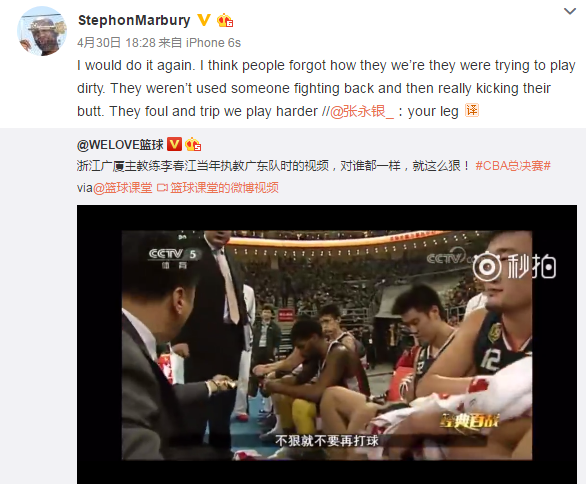Click the crown membership badge beside StephonMarbury
This screenshot has width=586, height=484.
225,20
